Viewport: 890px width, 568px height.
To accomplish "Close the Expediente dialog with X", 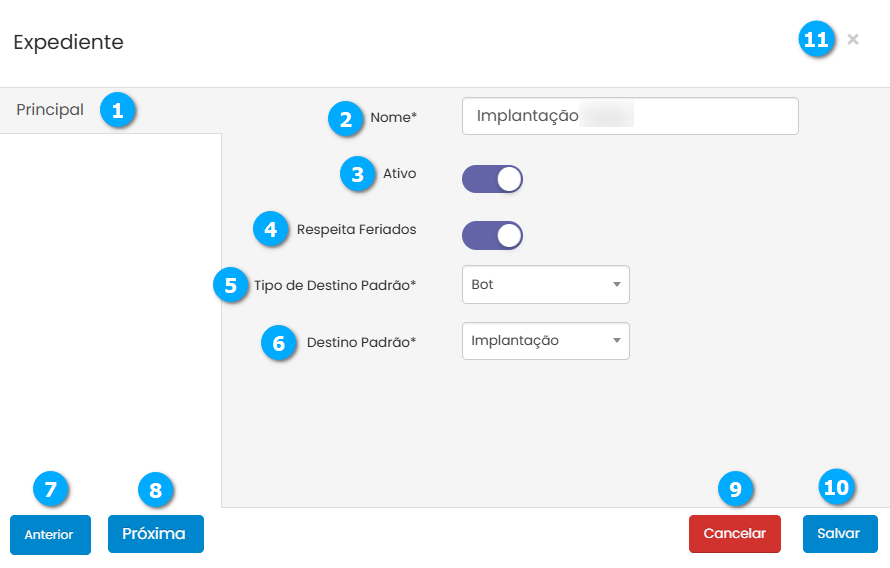I will coord(853,39).
